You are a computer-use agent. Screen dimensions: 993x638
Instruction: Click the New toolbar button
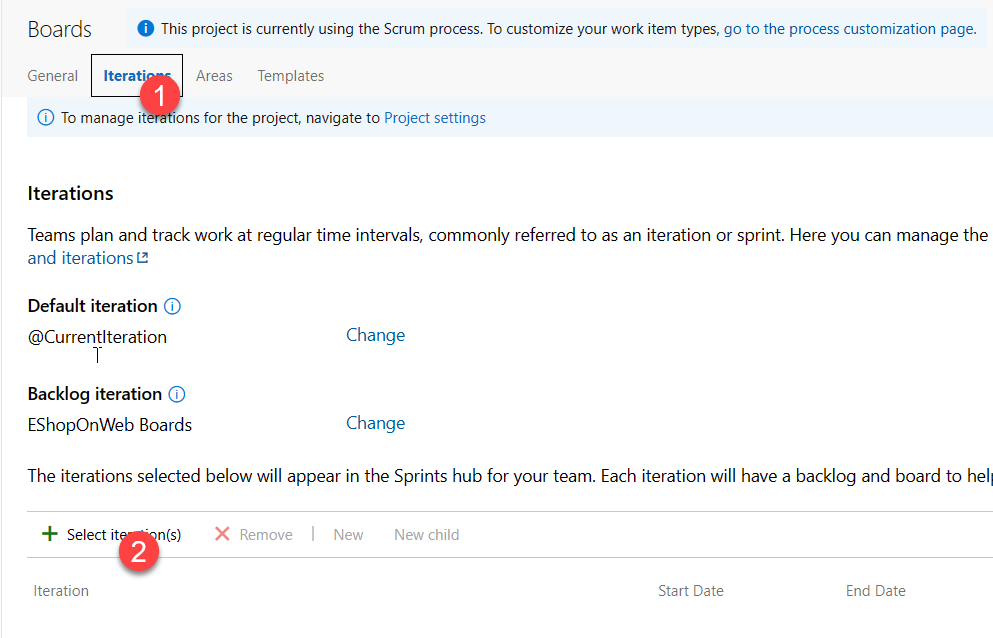click(348, 535)
